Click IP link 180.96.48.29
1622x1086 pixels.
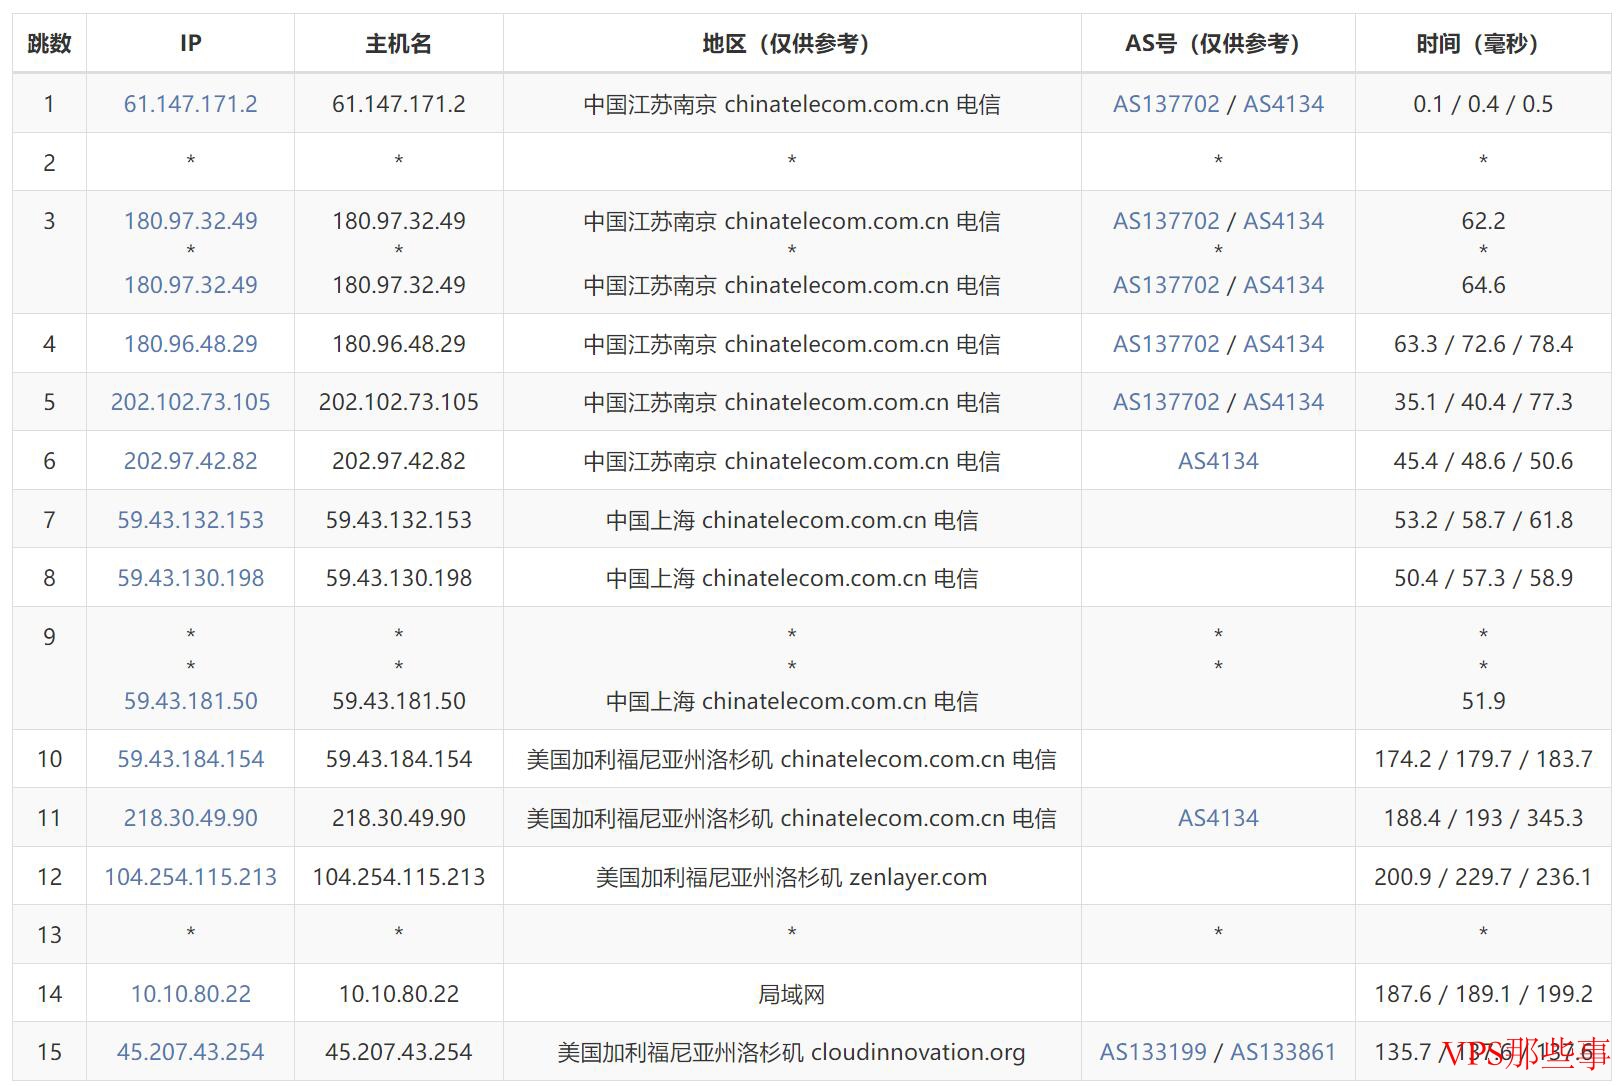tap(190, 344)
